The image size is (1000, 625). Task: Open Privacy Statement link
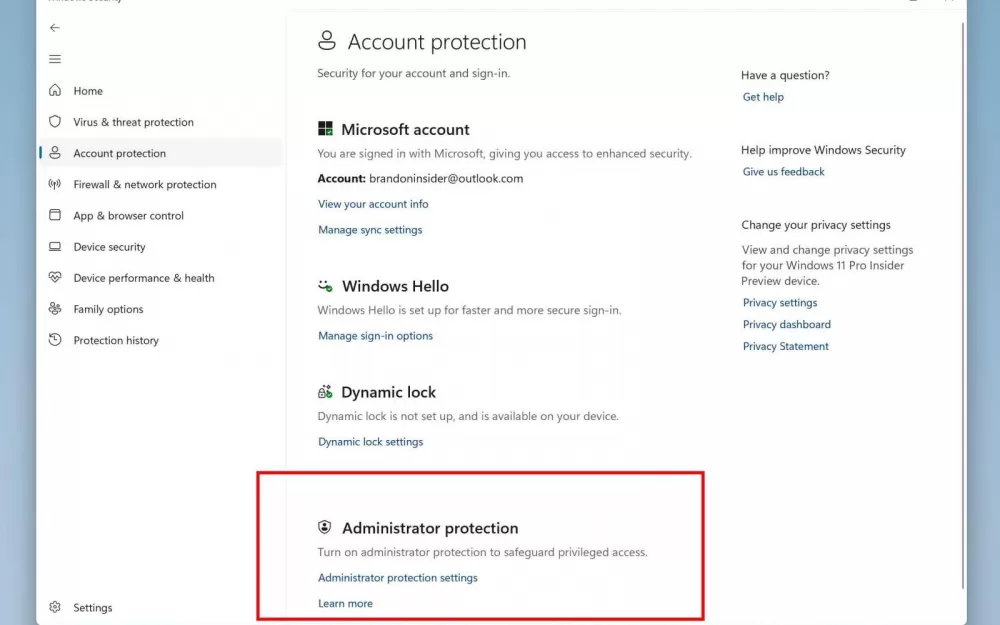[x=785, y=346]
